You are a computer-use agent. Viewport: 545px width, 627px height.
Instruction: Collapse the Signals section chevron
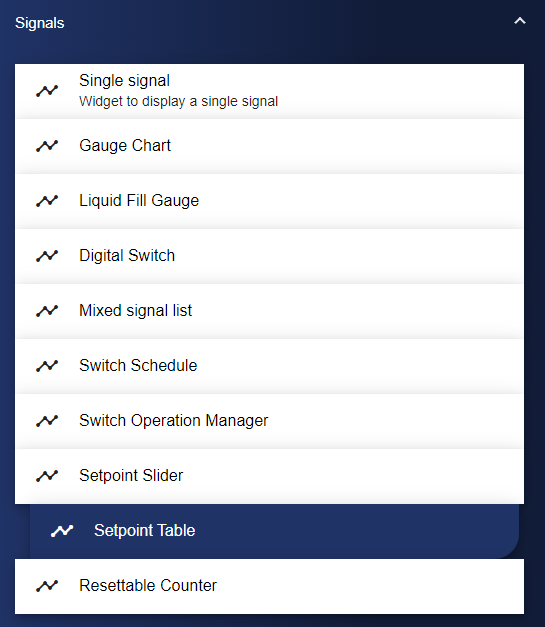point(519,21)
